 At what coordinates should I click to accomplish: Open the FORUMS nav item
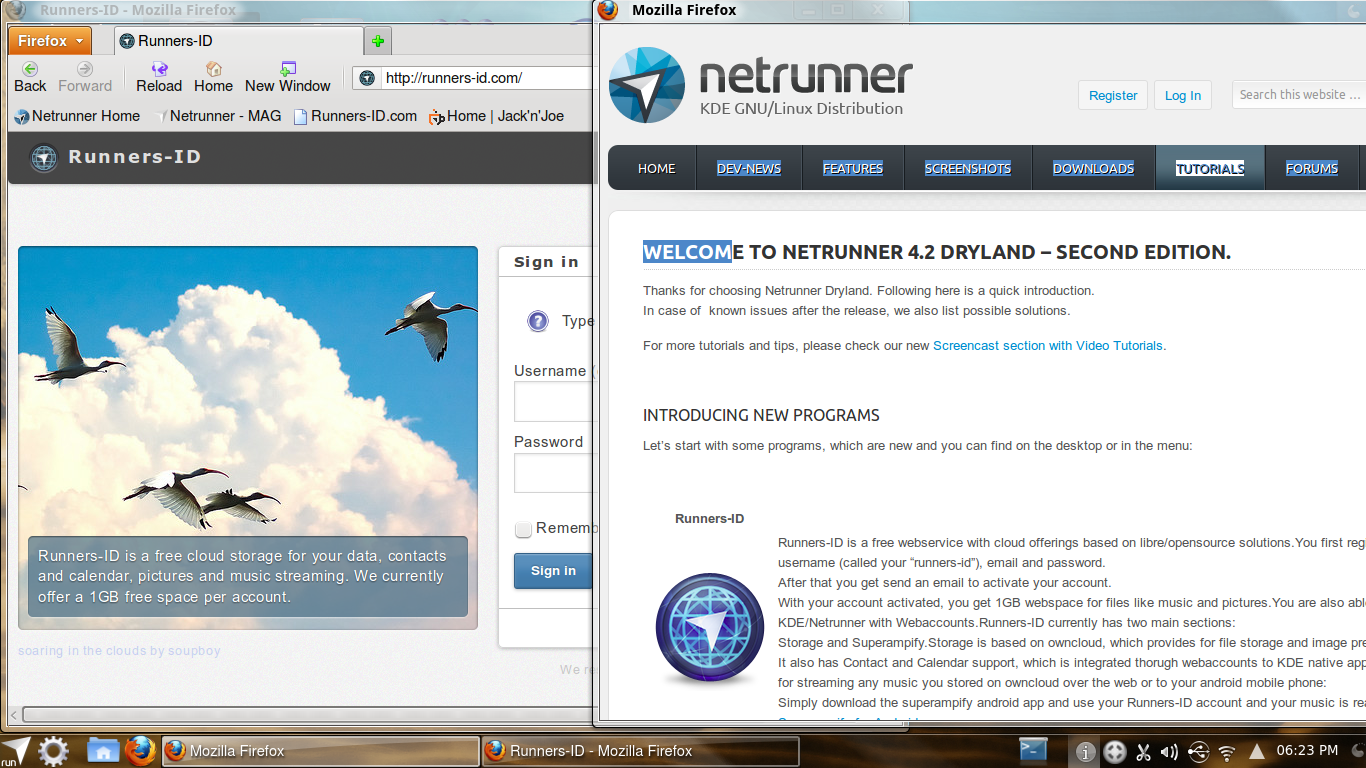pos(1312,168)
